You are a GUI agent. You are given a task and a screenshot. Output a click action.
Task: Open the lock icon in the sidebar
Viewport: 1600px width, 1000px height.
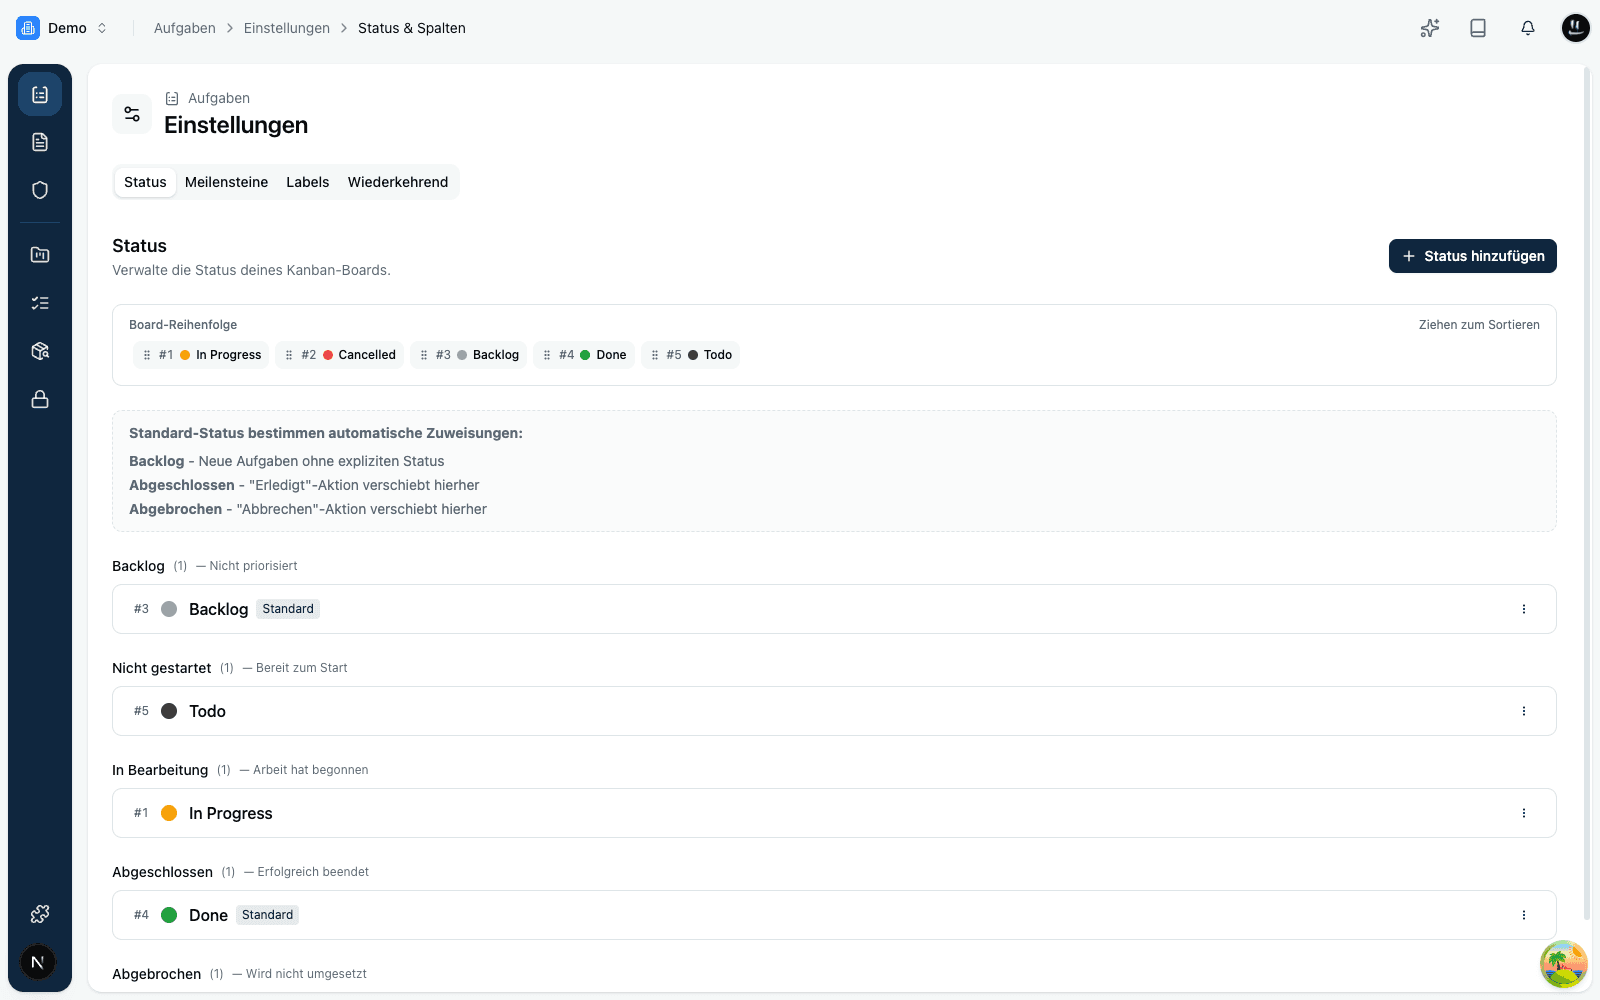tap(40, 399)
